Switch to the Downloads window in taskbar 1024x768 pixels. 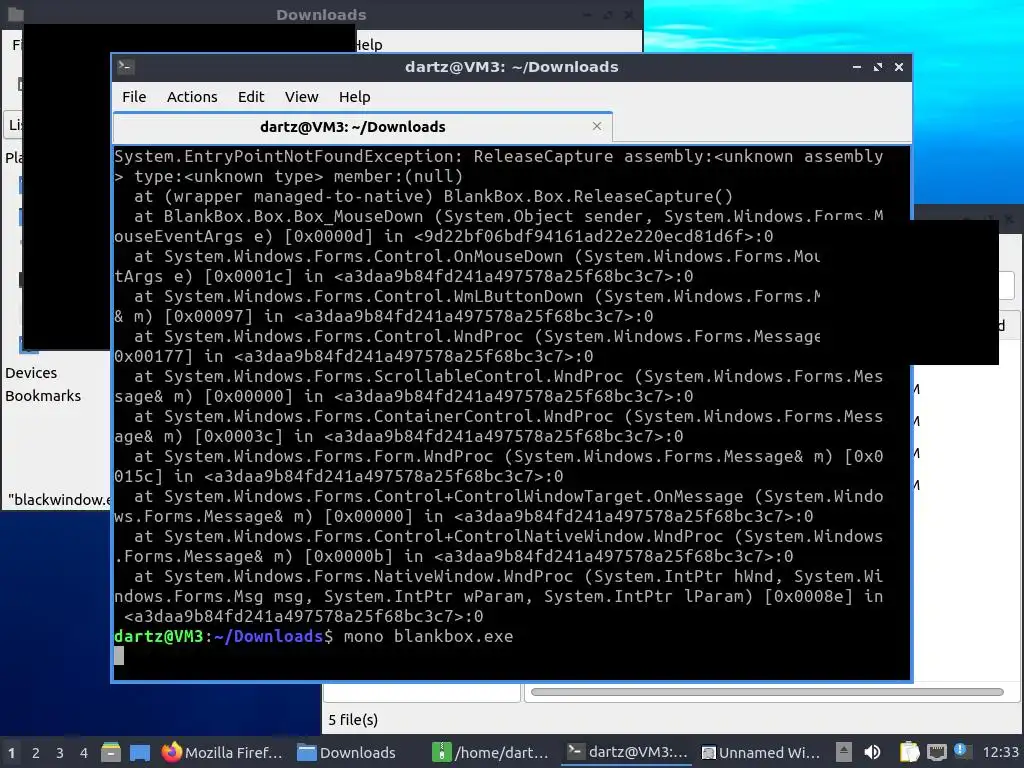347,752
